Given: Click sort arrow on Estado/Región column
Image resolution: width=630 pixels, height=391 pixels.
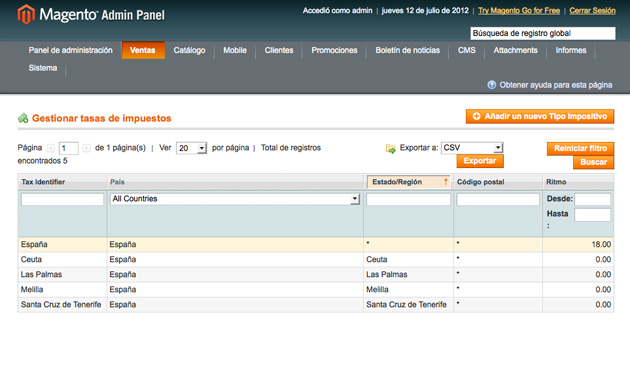Looking at the screenshot, I should (445, 182).
